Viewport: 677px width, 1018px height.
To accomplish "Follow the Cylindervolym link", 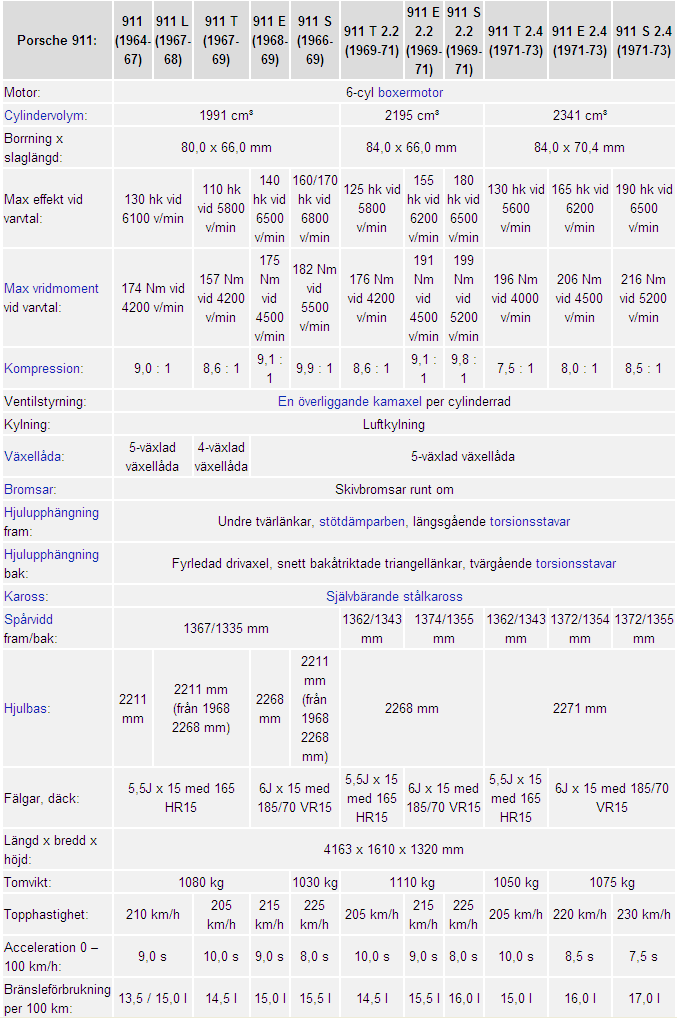I will 45,116.
